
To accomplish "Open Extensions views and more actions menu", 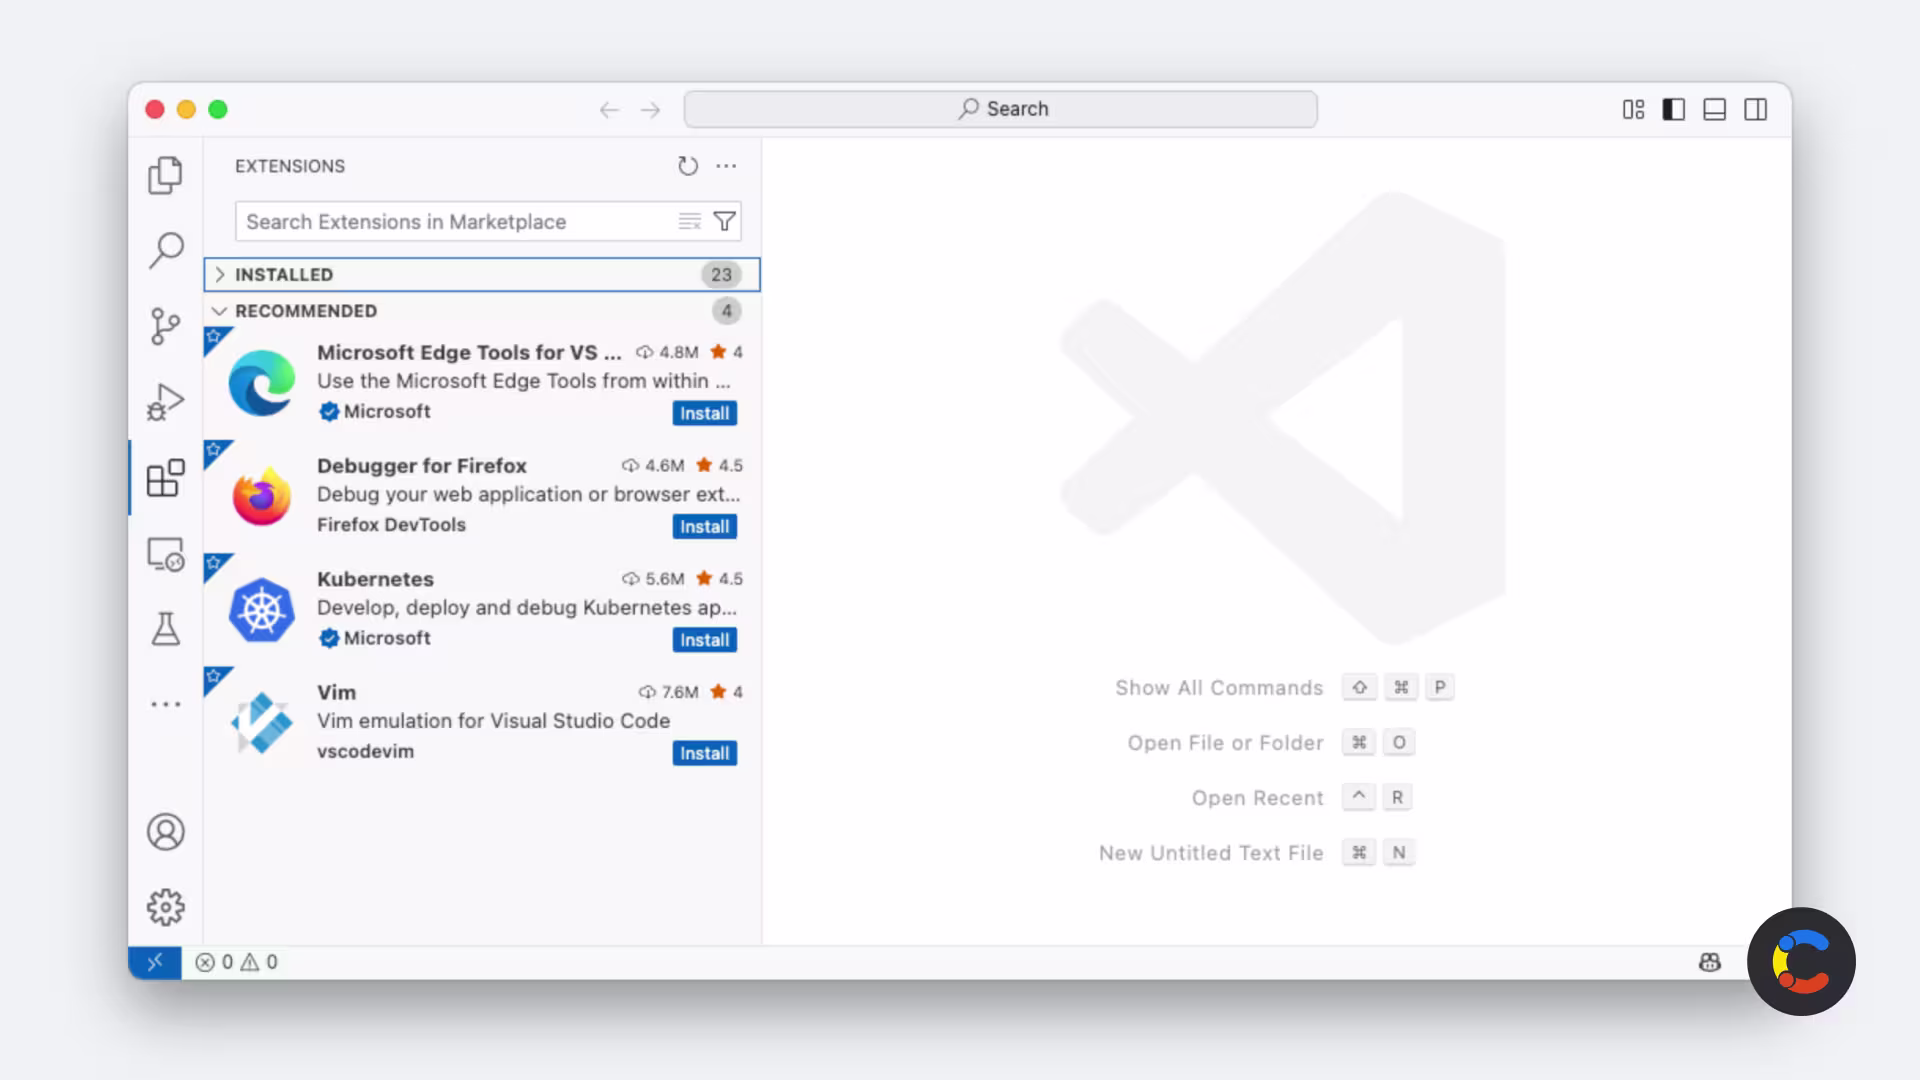I will 726,166.
